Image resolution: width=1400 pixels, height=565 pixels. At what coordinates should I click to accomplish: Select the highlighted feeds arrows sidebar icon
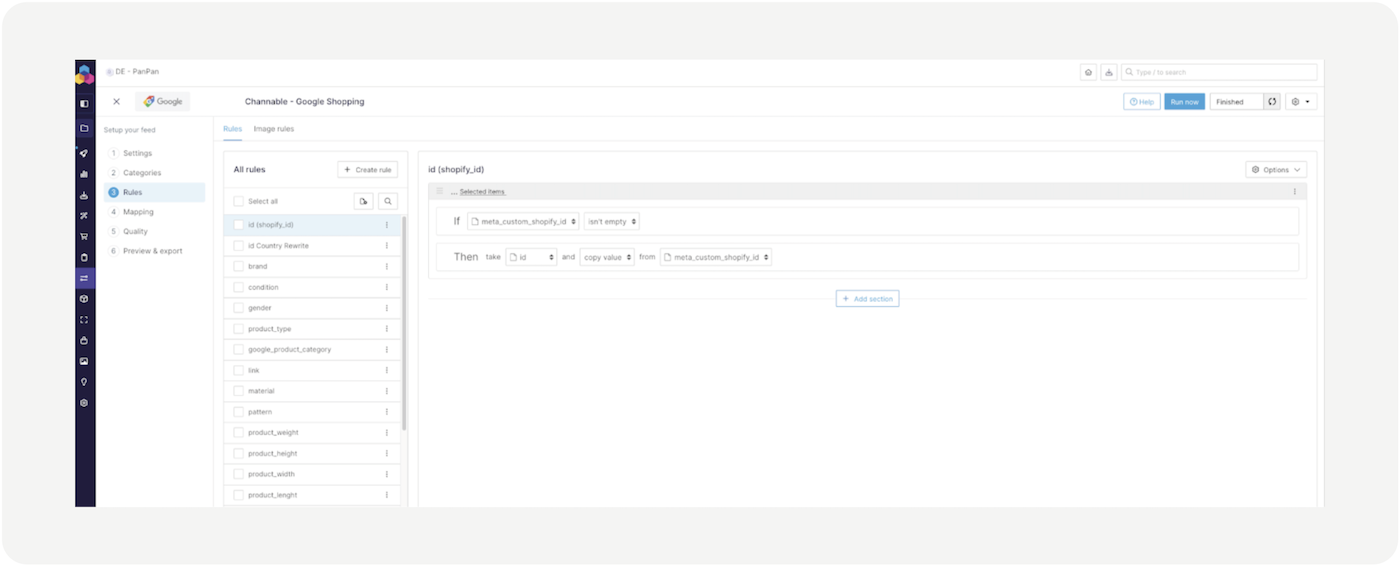[x=85, y=278]
